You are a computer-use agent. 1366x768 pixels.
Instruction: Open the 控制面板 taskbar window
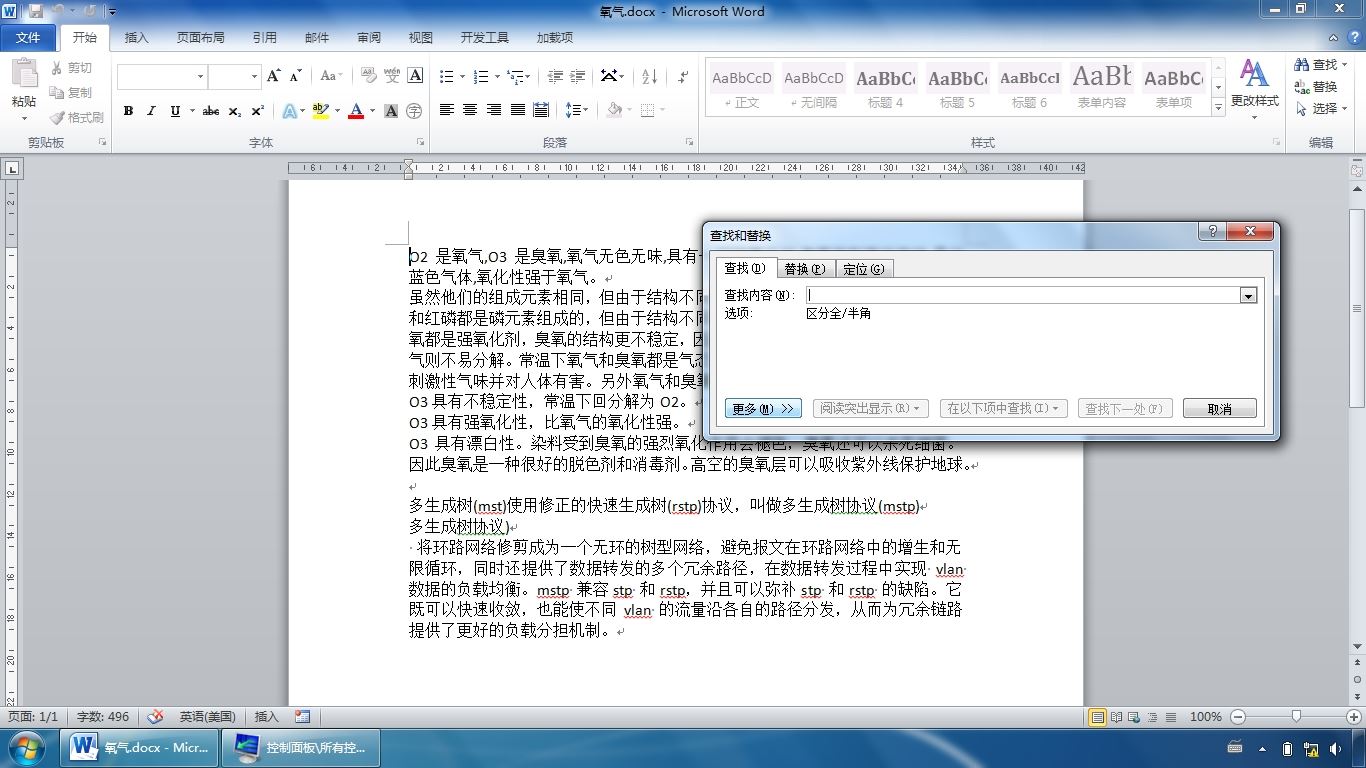[x=301, y=748]
